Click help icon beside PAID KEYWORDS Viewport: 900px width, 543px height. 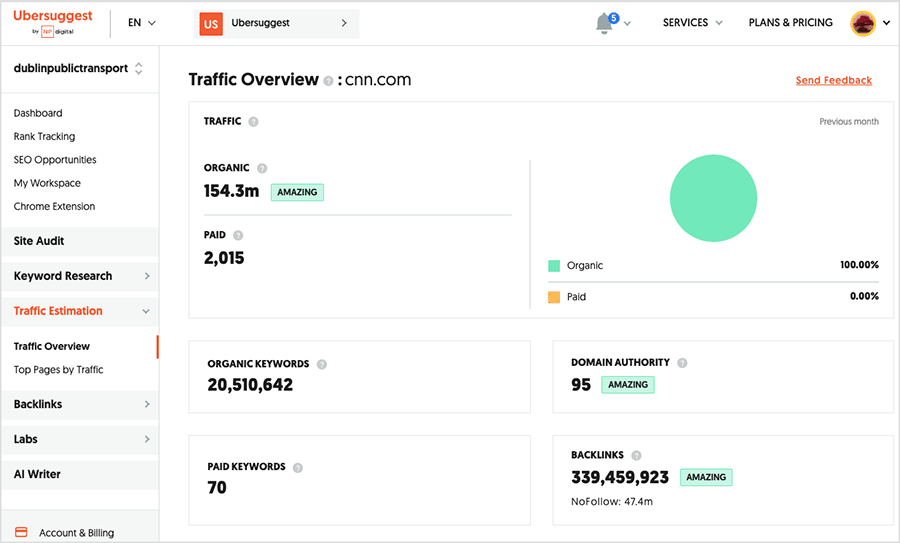[298, 468]
